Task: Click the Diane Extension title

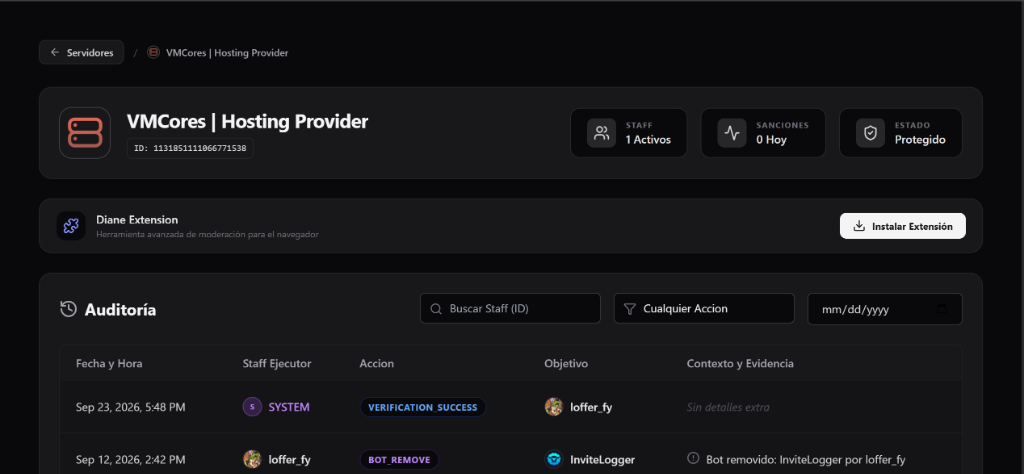Action: pyautogui.click(x=137, y=220)
